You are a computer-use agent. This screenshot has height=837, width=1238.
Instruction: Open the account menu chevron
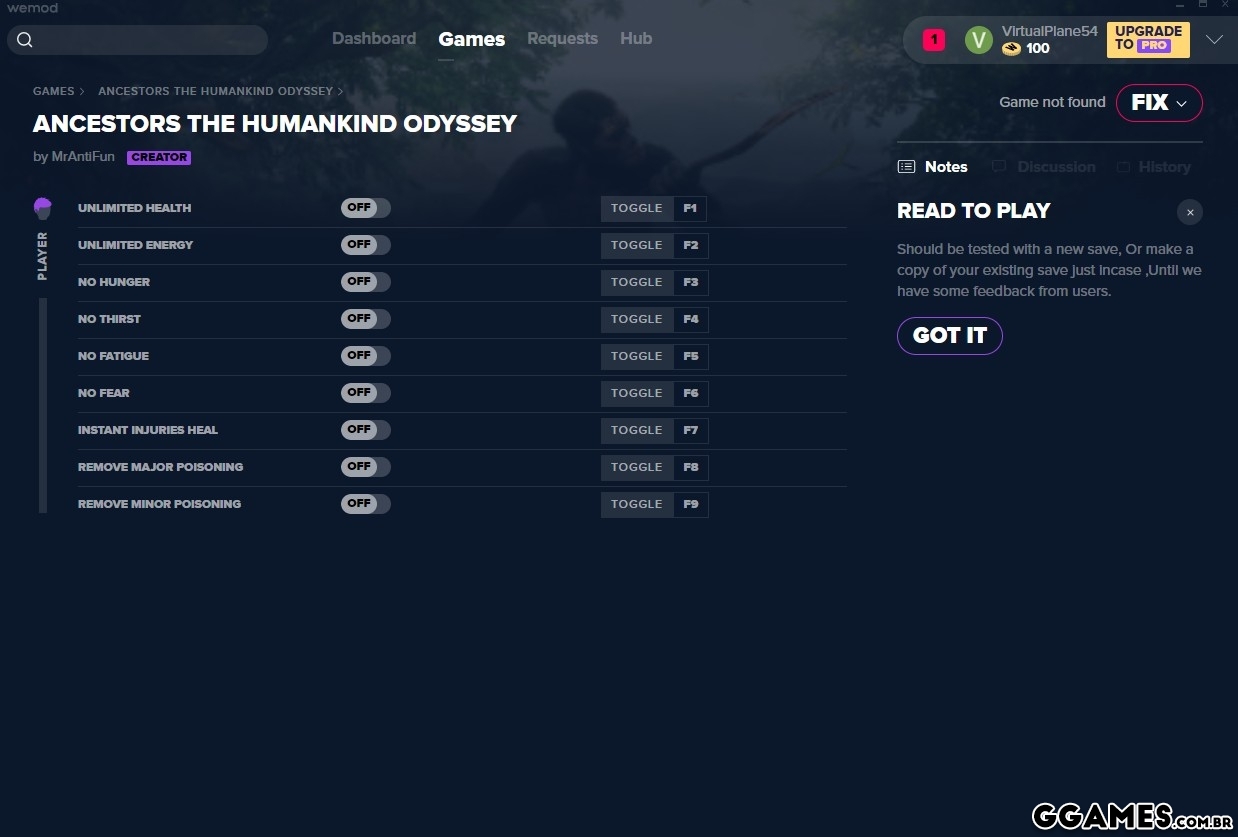coord(1214,40)
